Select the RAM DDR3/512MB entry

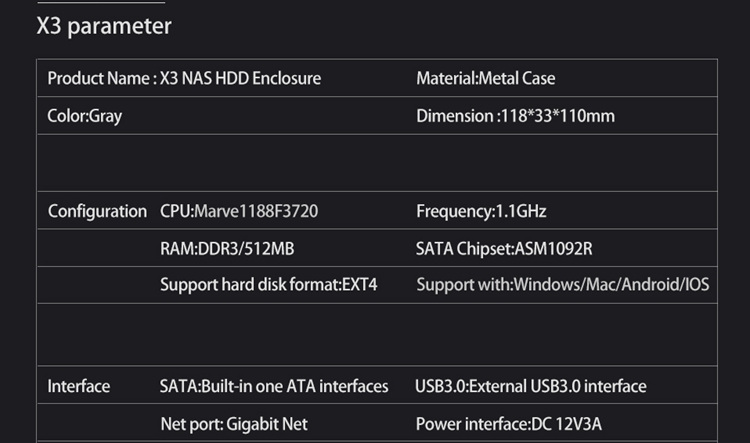coord(227,249)
